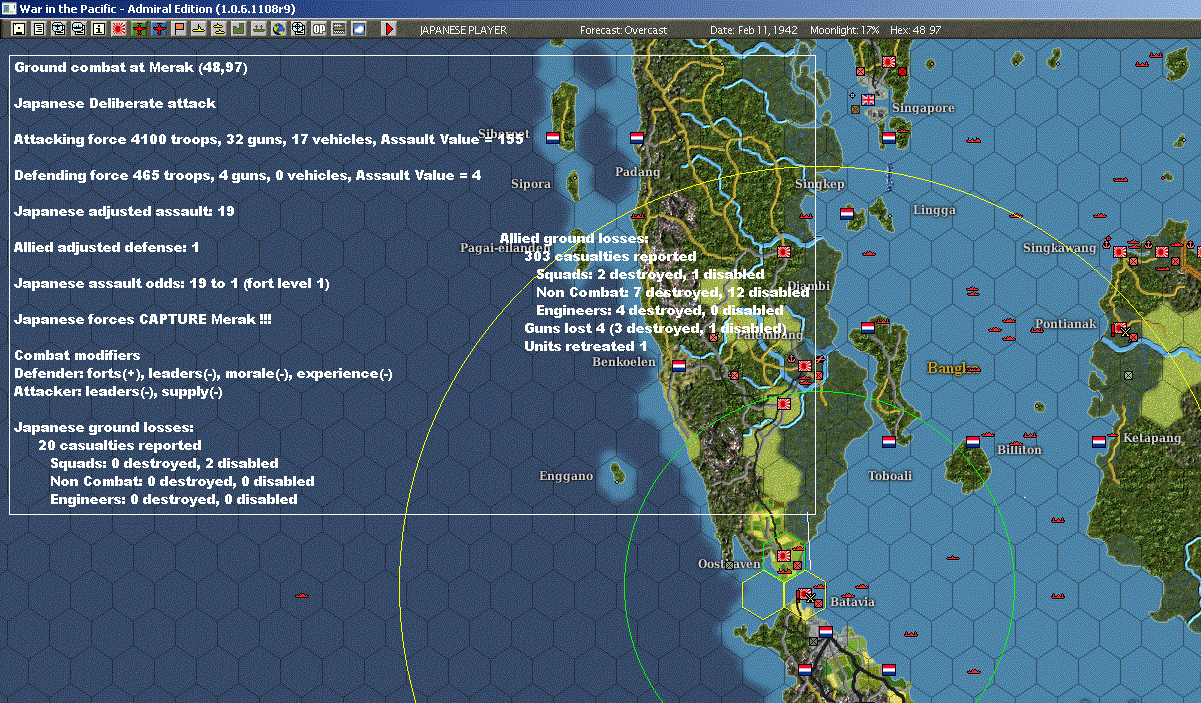Click the Forecast: Overcast status text
The height and width of the screenshot is (703, 1201).
[623, 30]
